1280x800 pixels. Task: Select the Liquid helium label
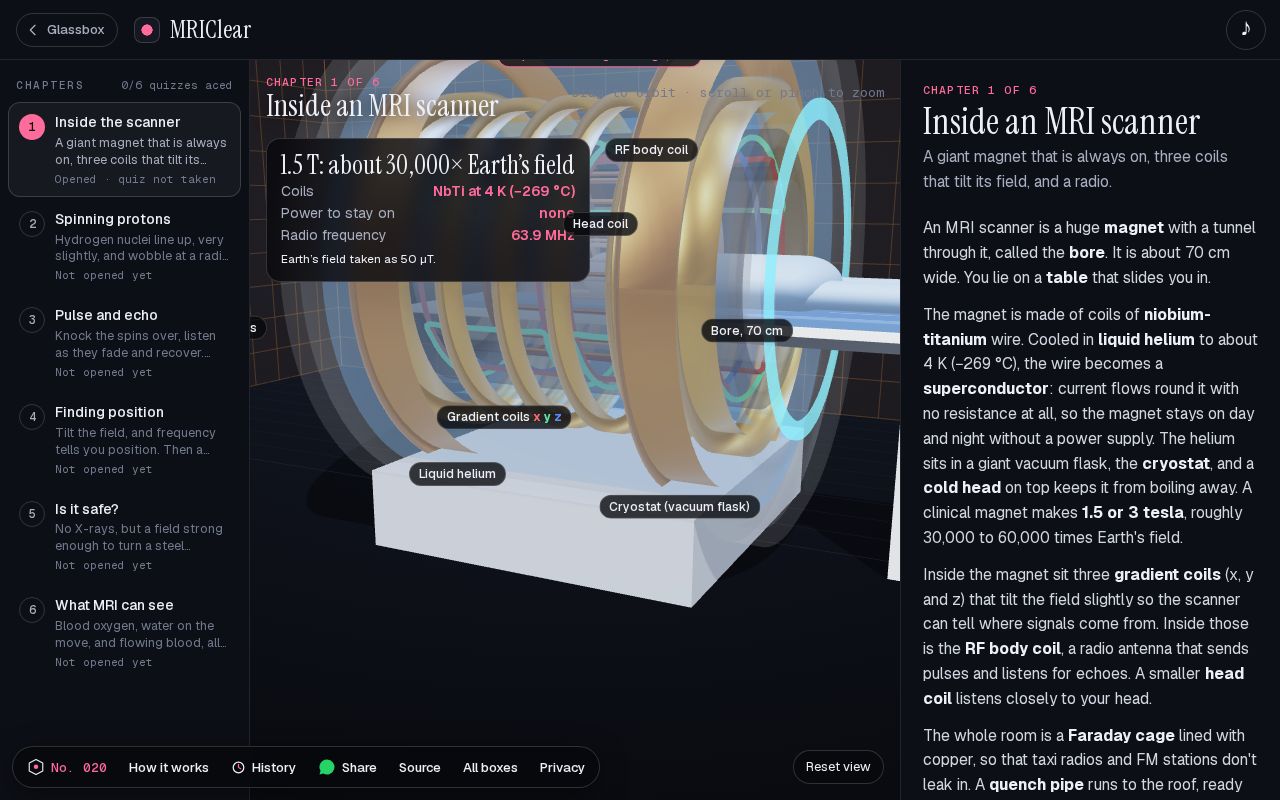(457, 474)
